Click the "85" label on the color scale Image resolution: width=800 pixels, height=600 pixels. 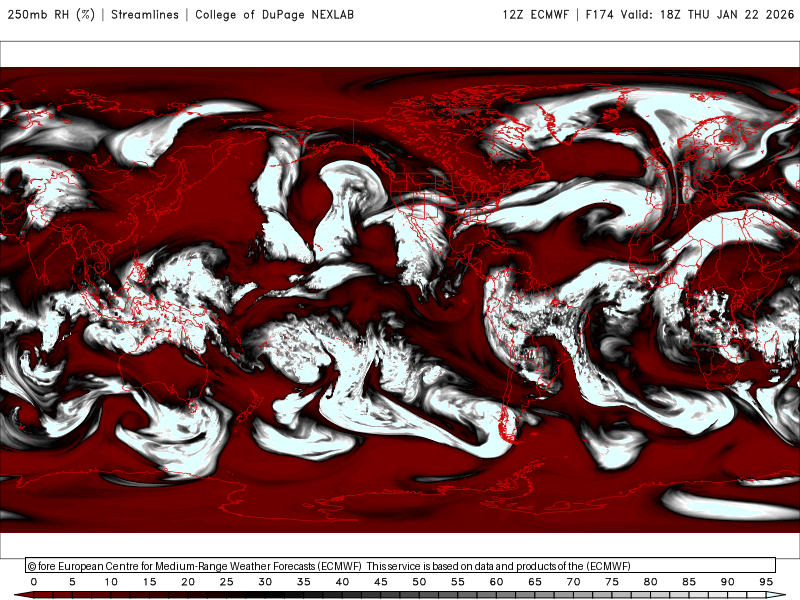pos(689,582)
